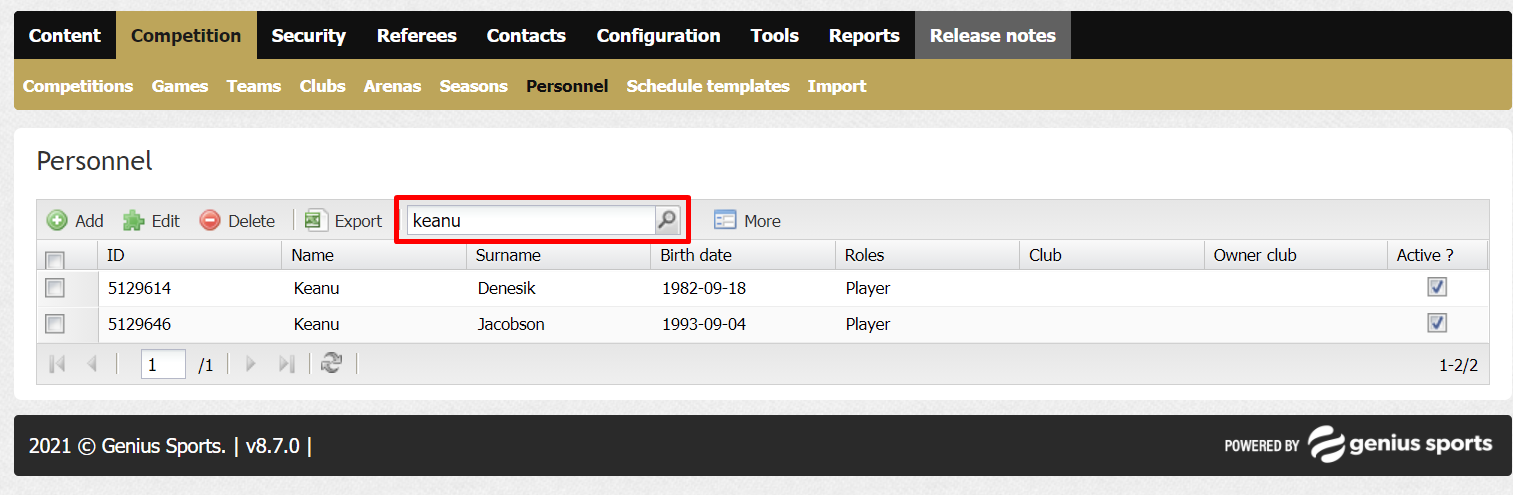Click the page number input box
The width and height of the screenshot is (1513, 495).
tap(163, 365)
